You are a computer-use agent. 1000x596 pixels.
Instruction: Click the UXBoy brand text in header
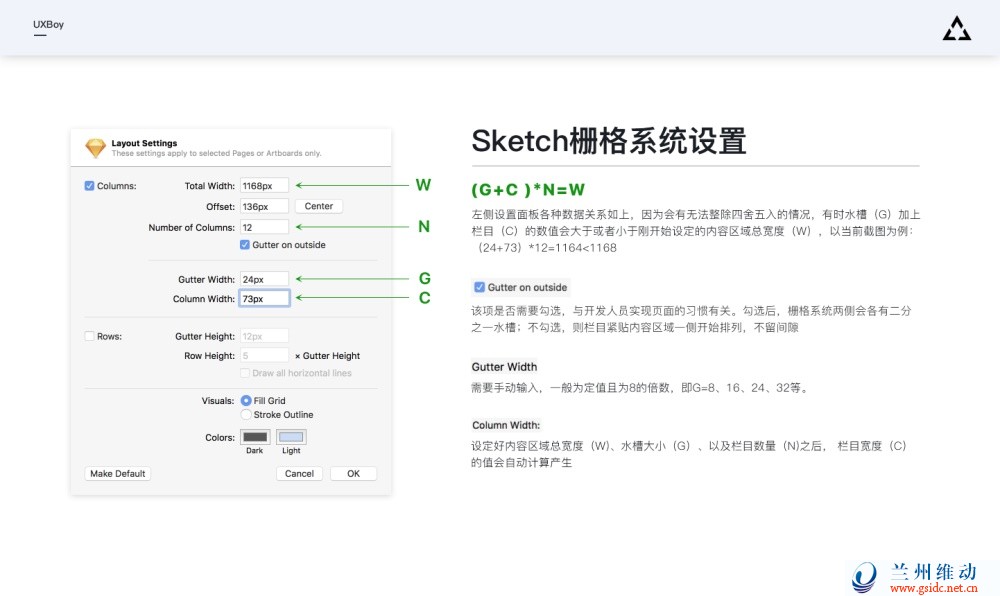coord(48,24)
